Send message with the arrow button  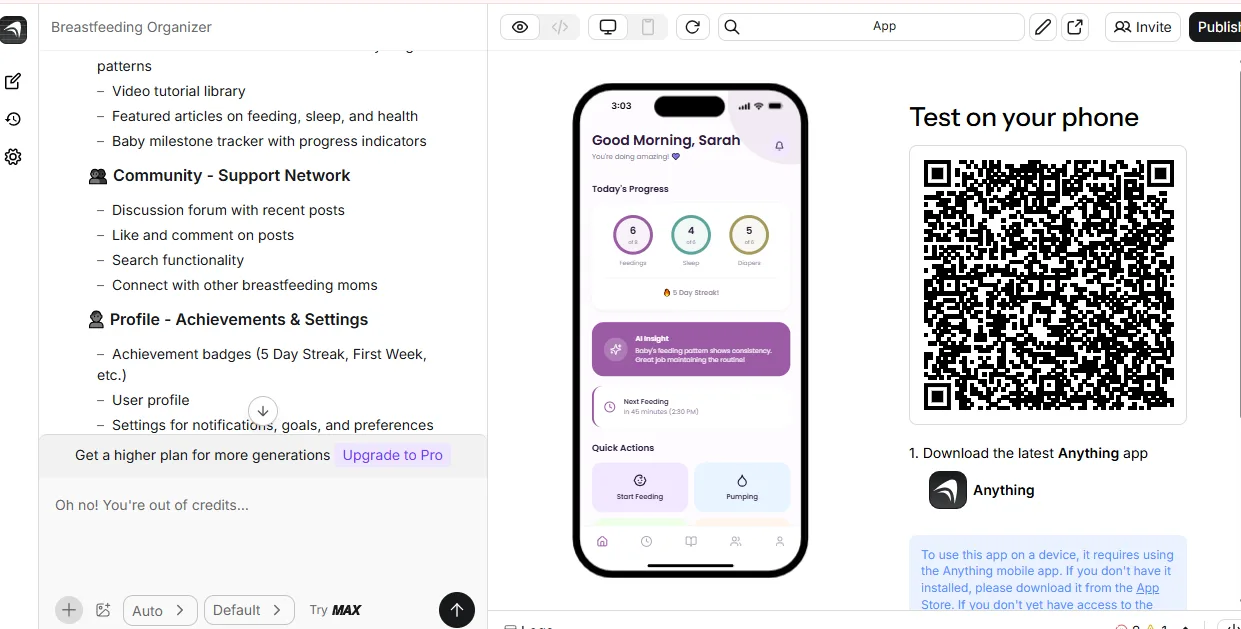tap(457, 610)
